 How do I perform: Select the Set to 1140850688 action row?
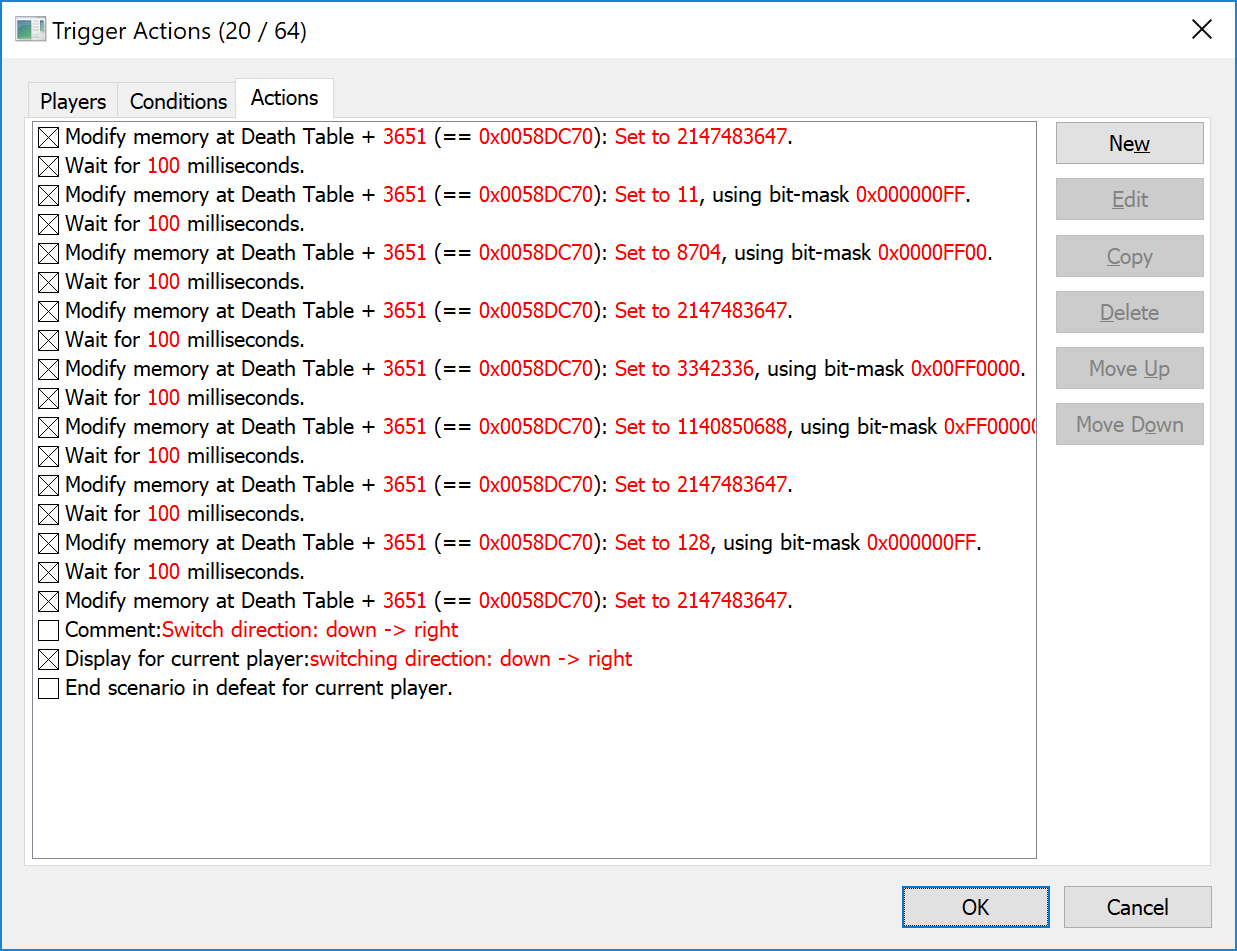tap(500, 427)
